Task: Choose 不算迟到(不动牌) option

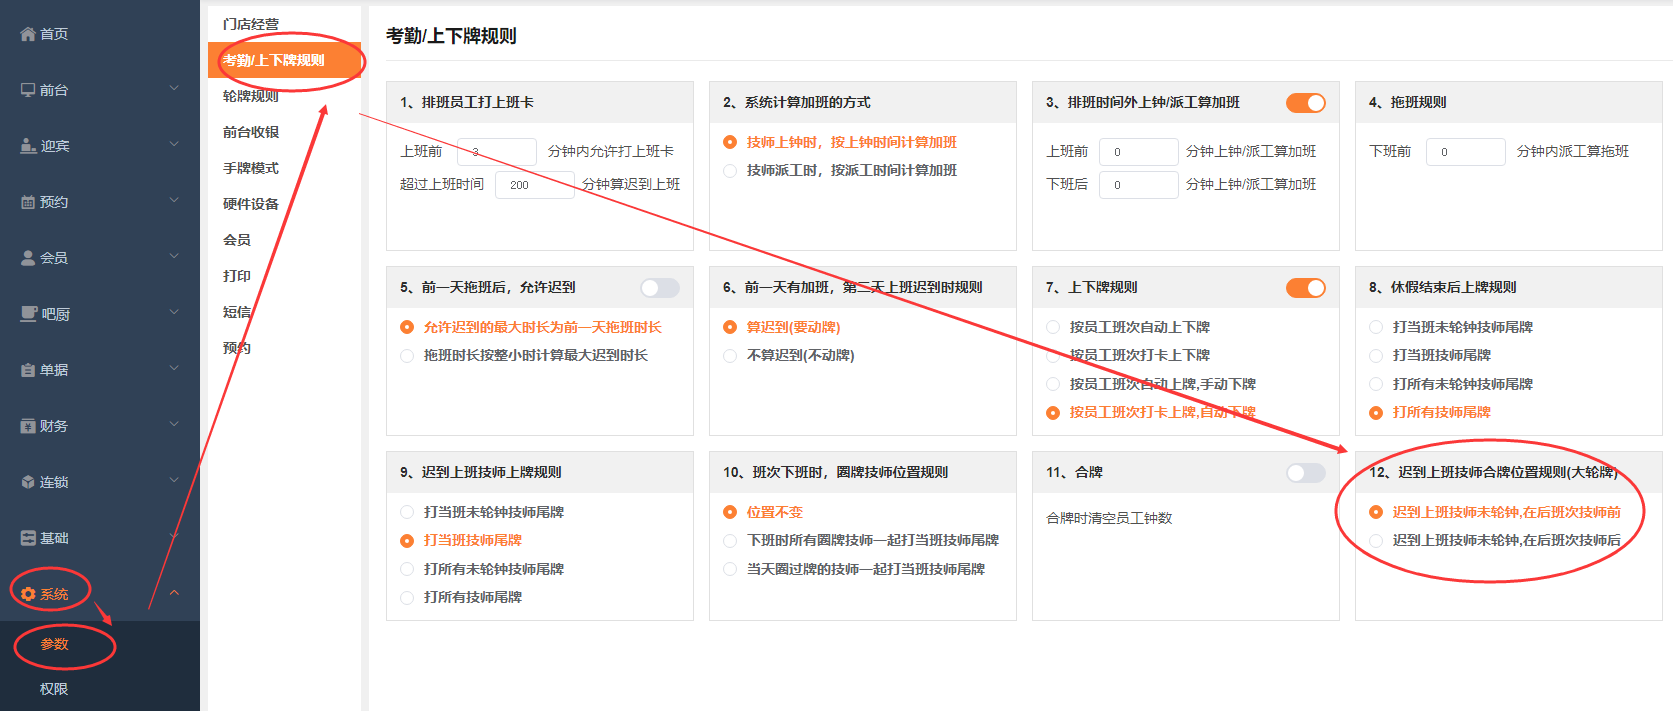Action: pos(789,356)
